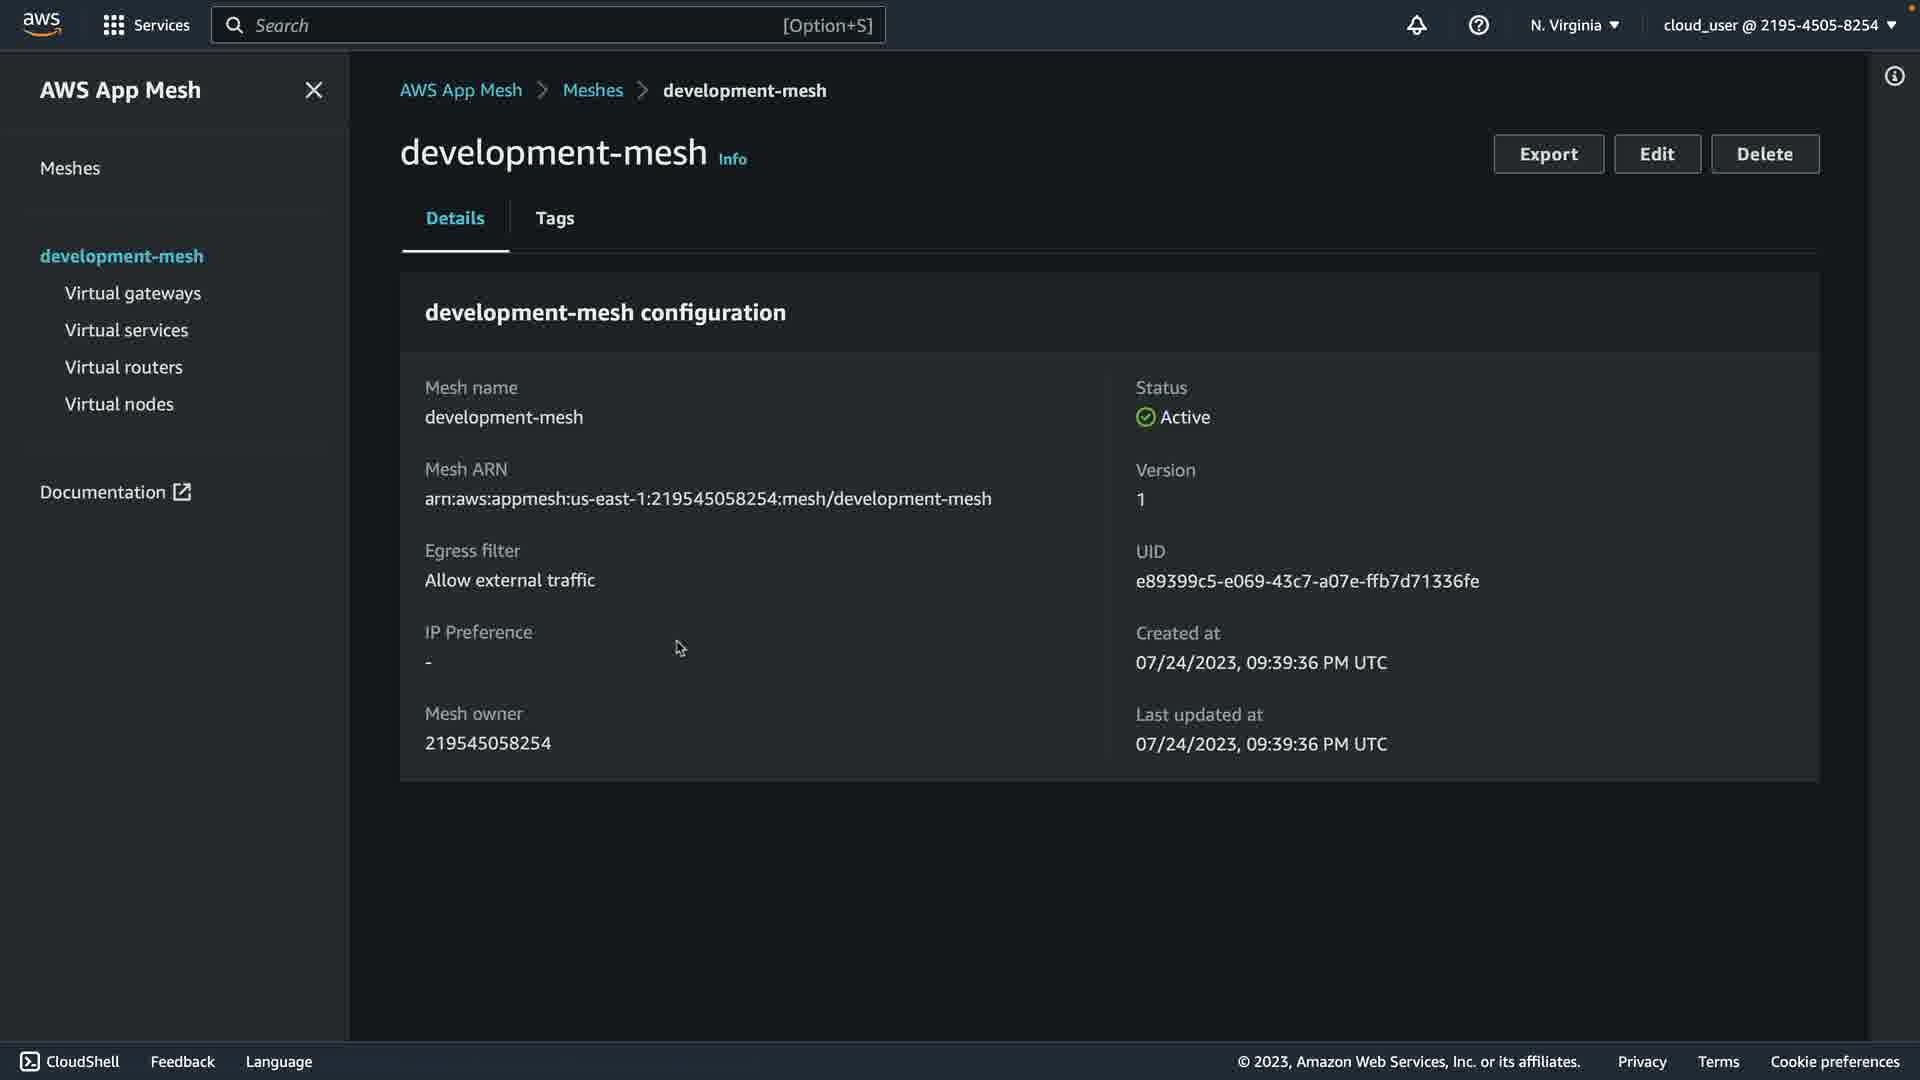Select the Details tab
The height and width of the screenshot is (1080, 1920).
[455, 218]
